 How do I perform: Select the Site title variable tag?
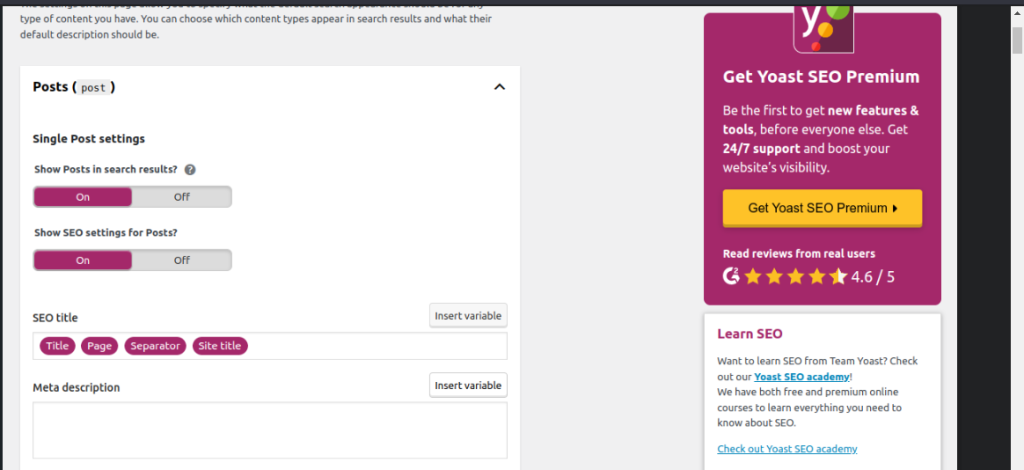click(x=220, y=346)
